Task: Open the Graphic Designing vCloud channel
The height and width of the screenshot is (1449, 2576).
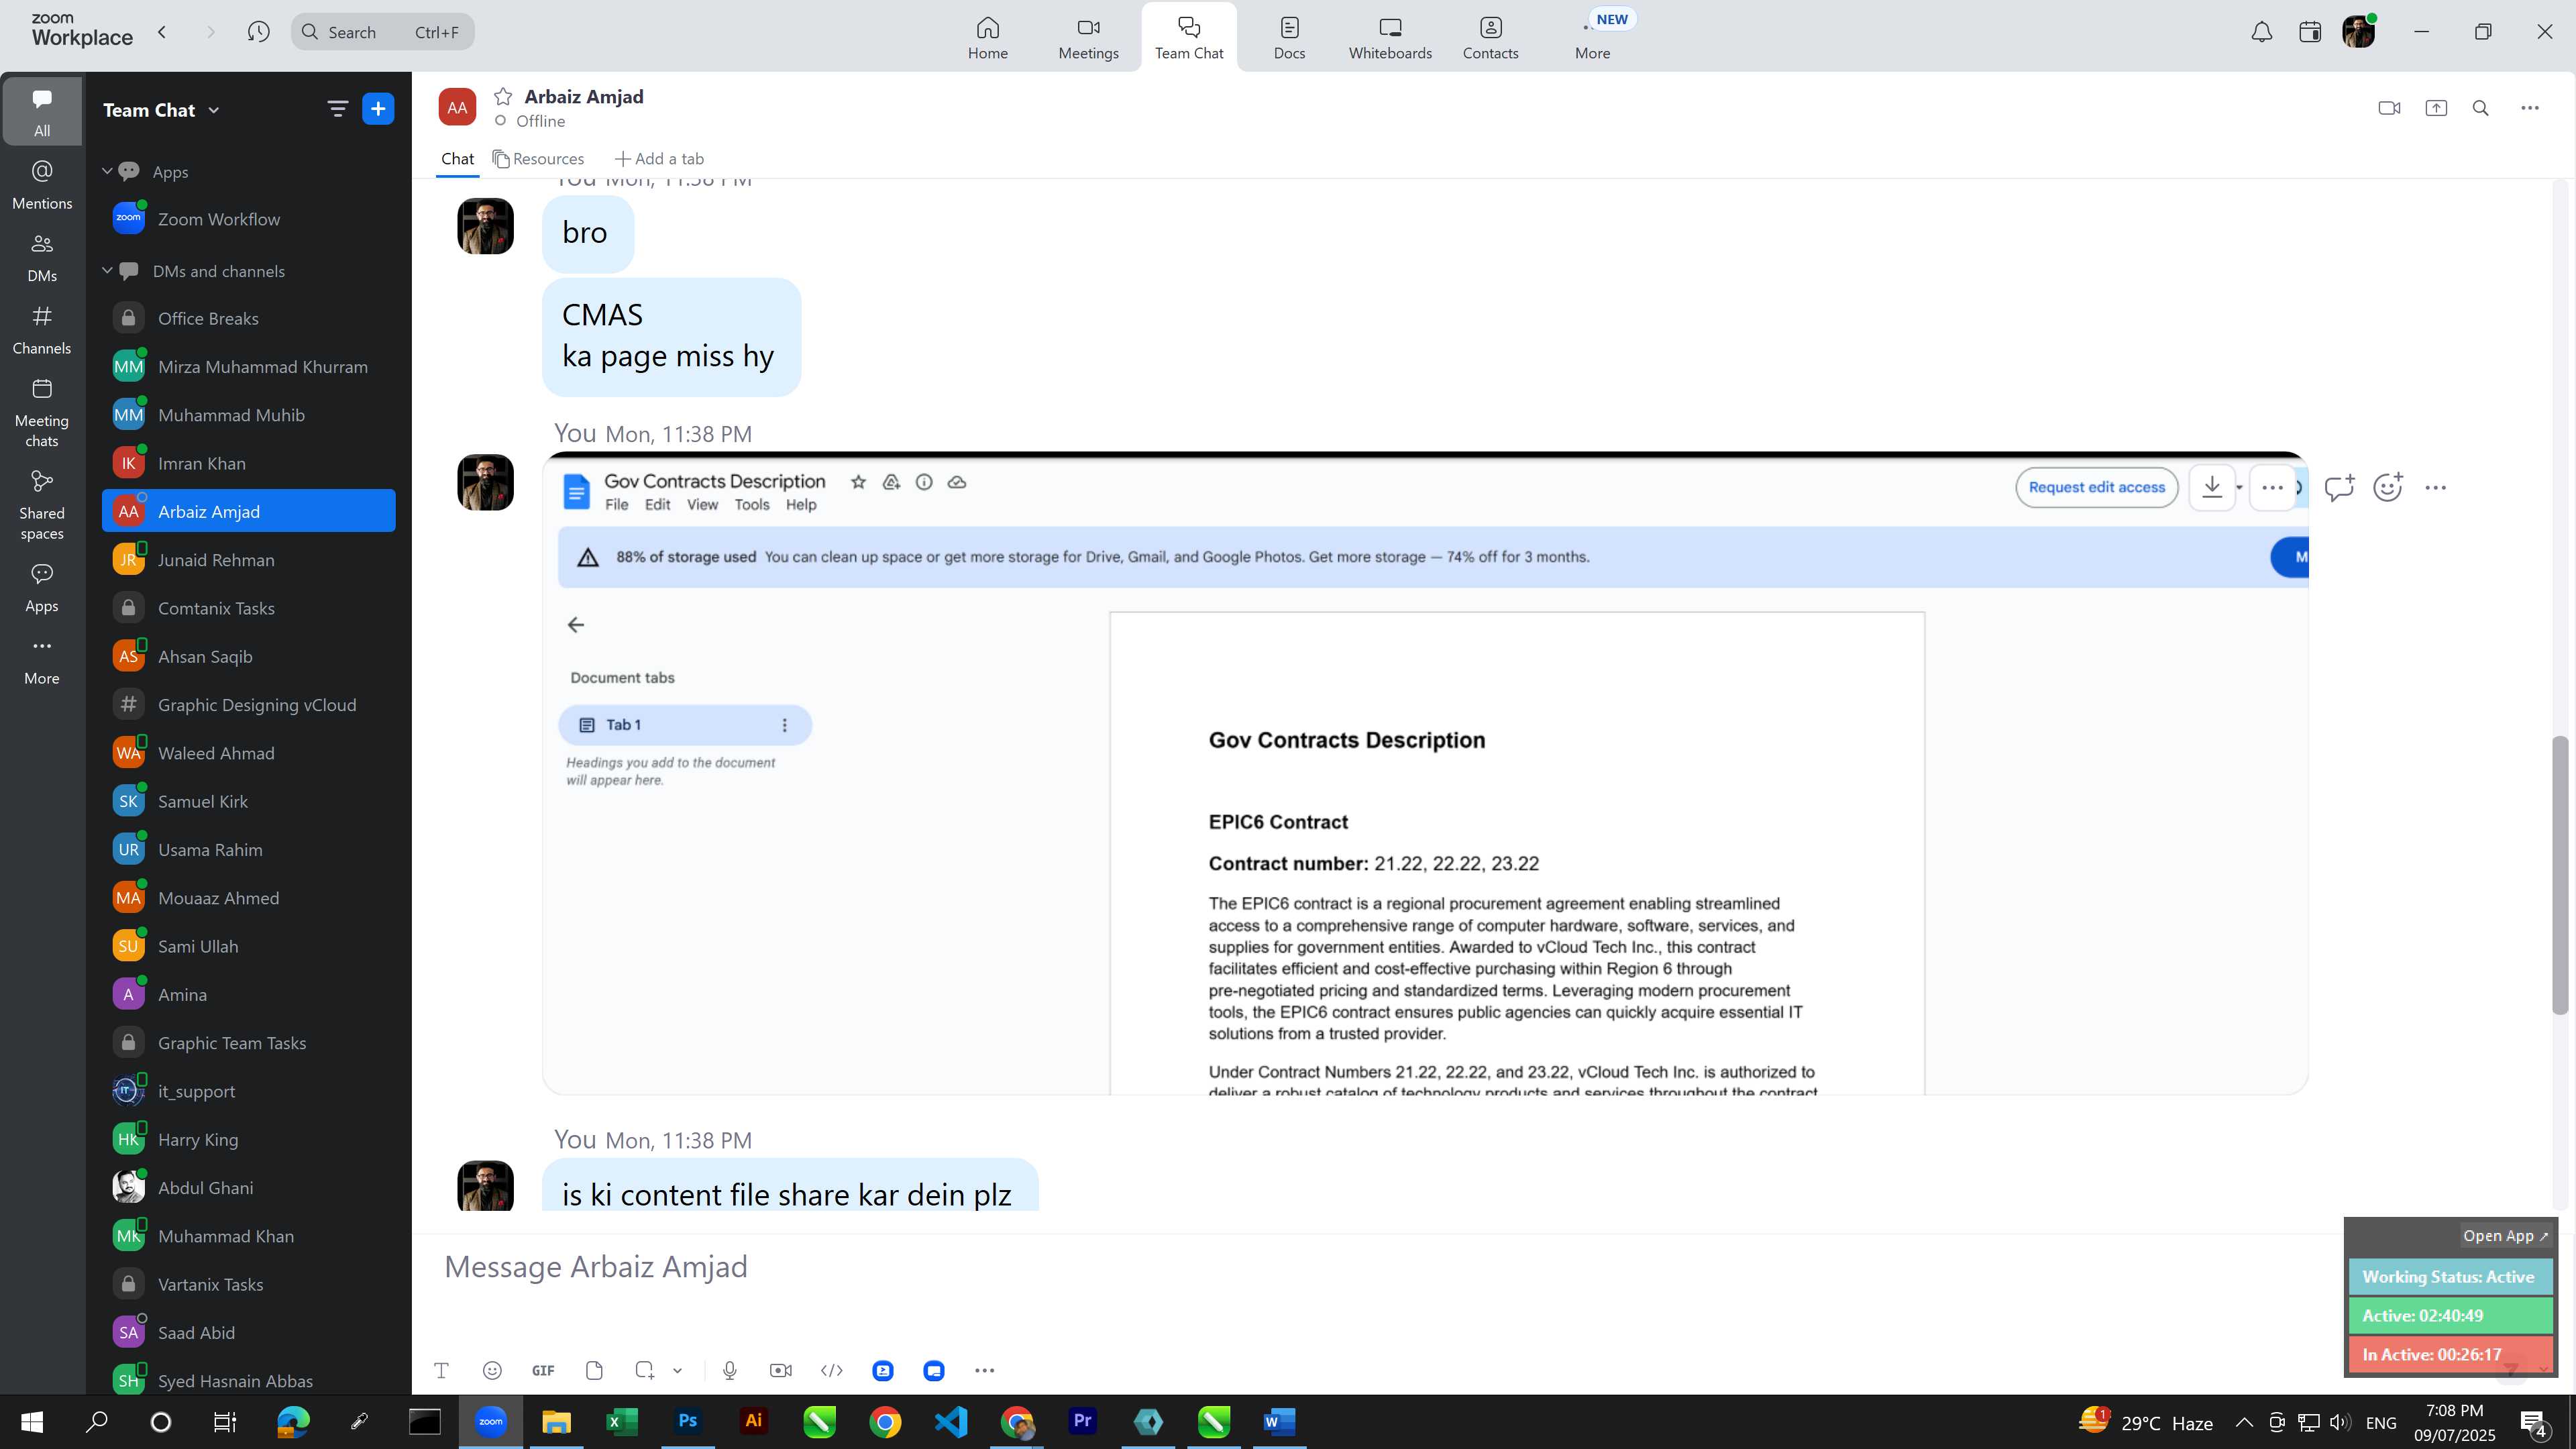Action: coord(248,705)
